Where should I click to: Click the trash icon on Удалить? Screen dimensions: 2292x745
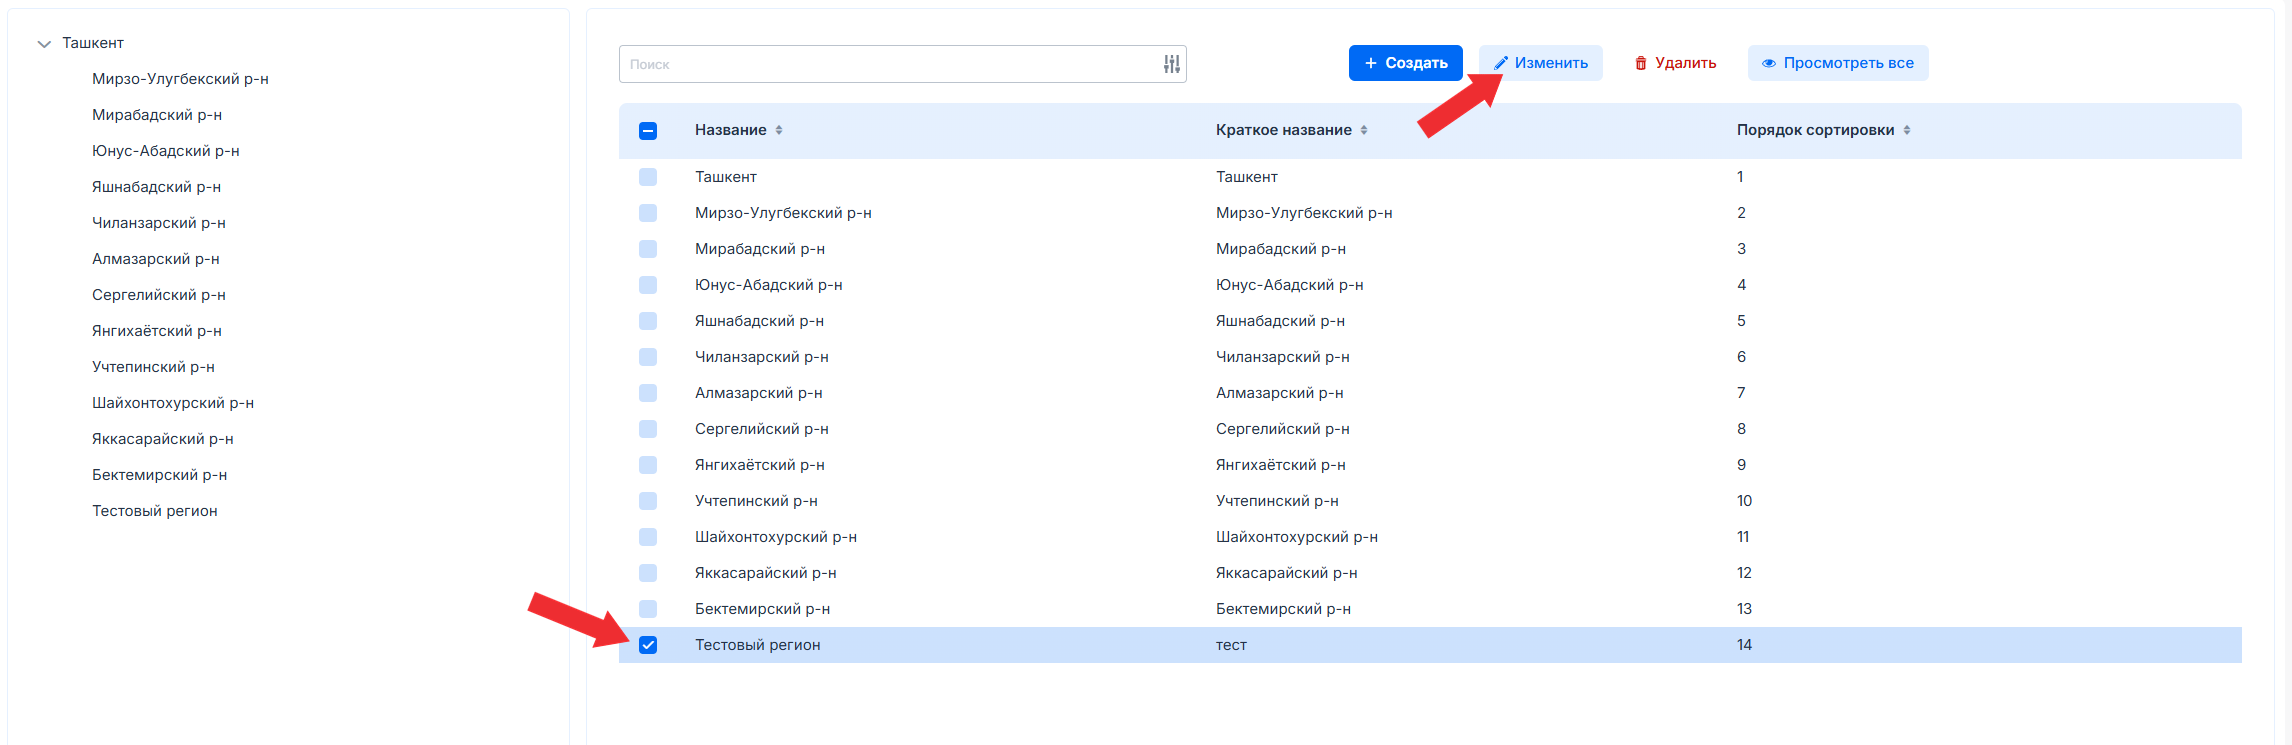coord(1640,63)
